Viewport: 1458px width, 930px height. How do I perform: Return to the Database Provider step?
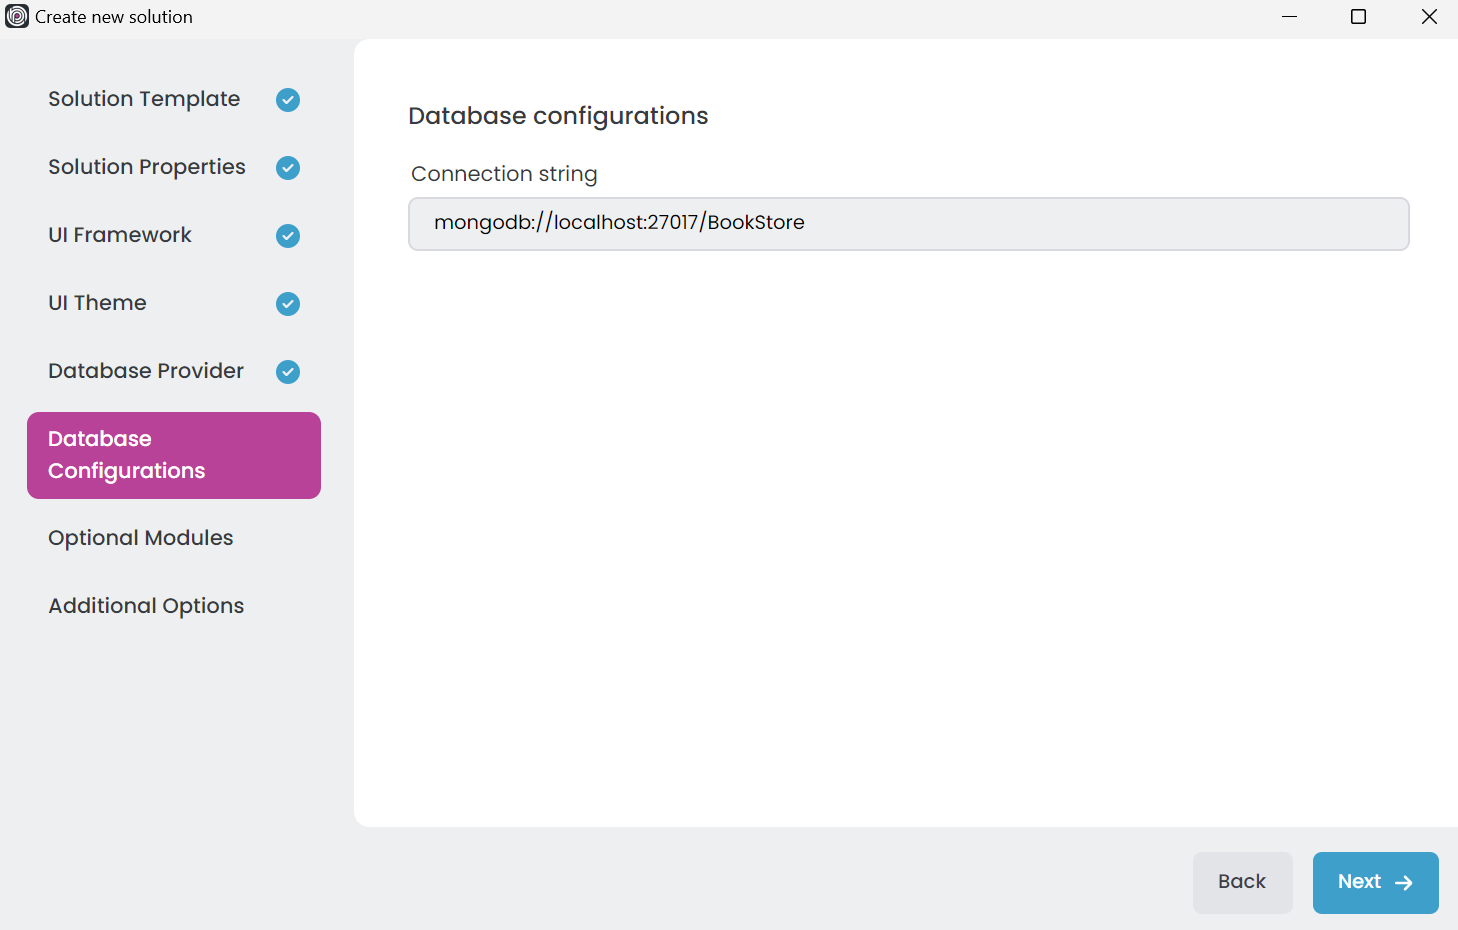(x=146, y=371)
